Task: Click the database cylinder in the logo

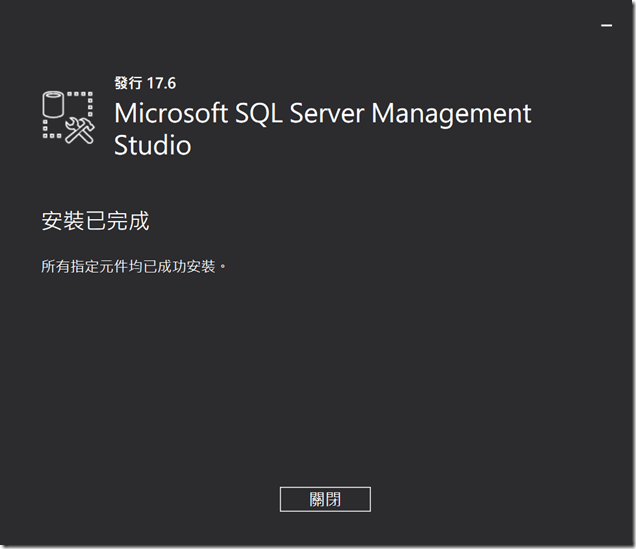Action: click(x=53, y=104)
